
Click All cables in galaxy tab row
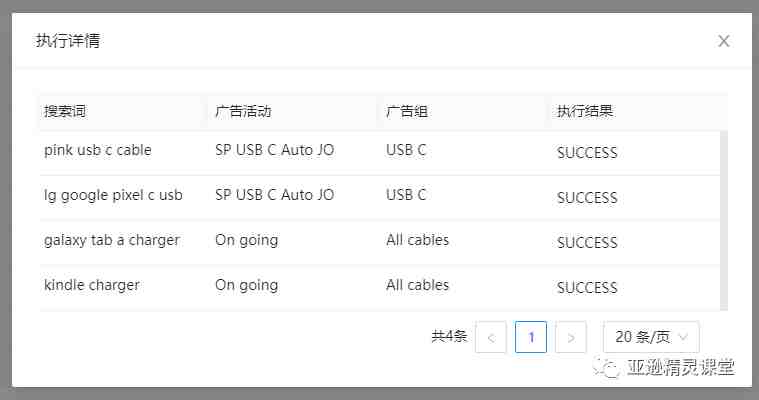(x=417, y=240)
